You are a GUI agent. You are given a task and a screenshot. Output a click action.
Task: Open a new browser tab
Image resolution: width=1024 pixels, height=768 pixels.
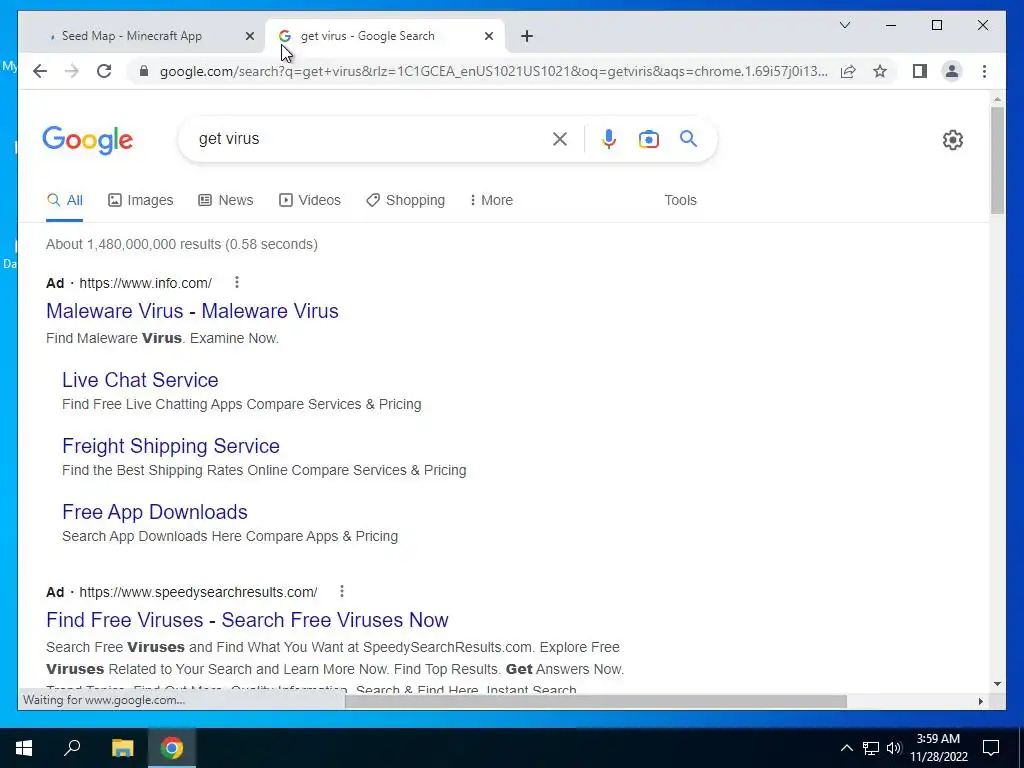tap(527, 36)
